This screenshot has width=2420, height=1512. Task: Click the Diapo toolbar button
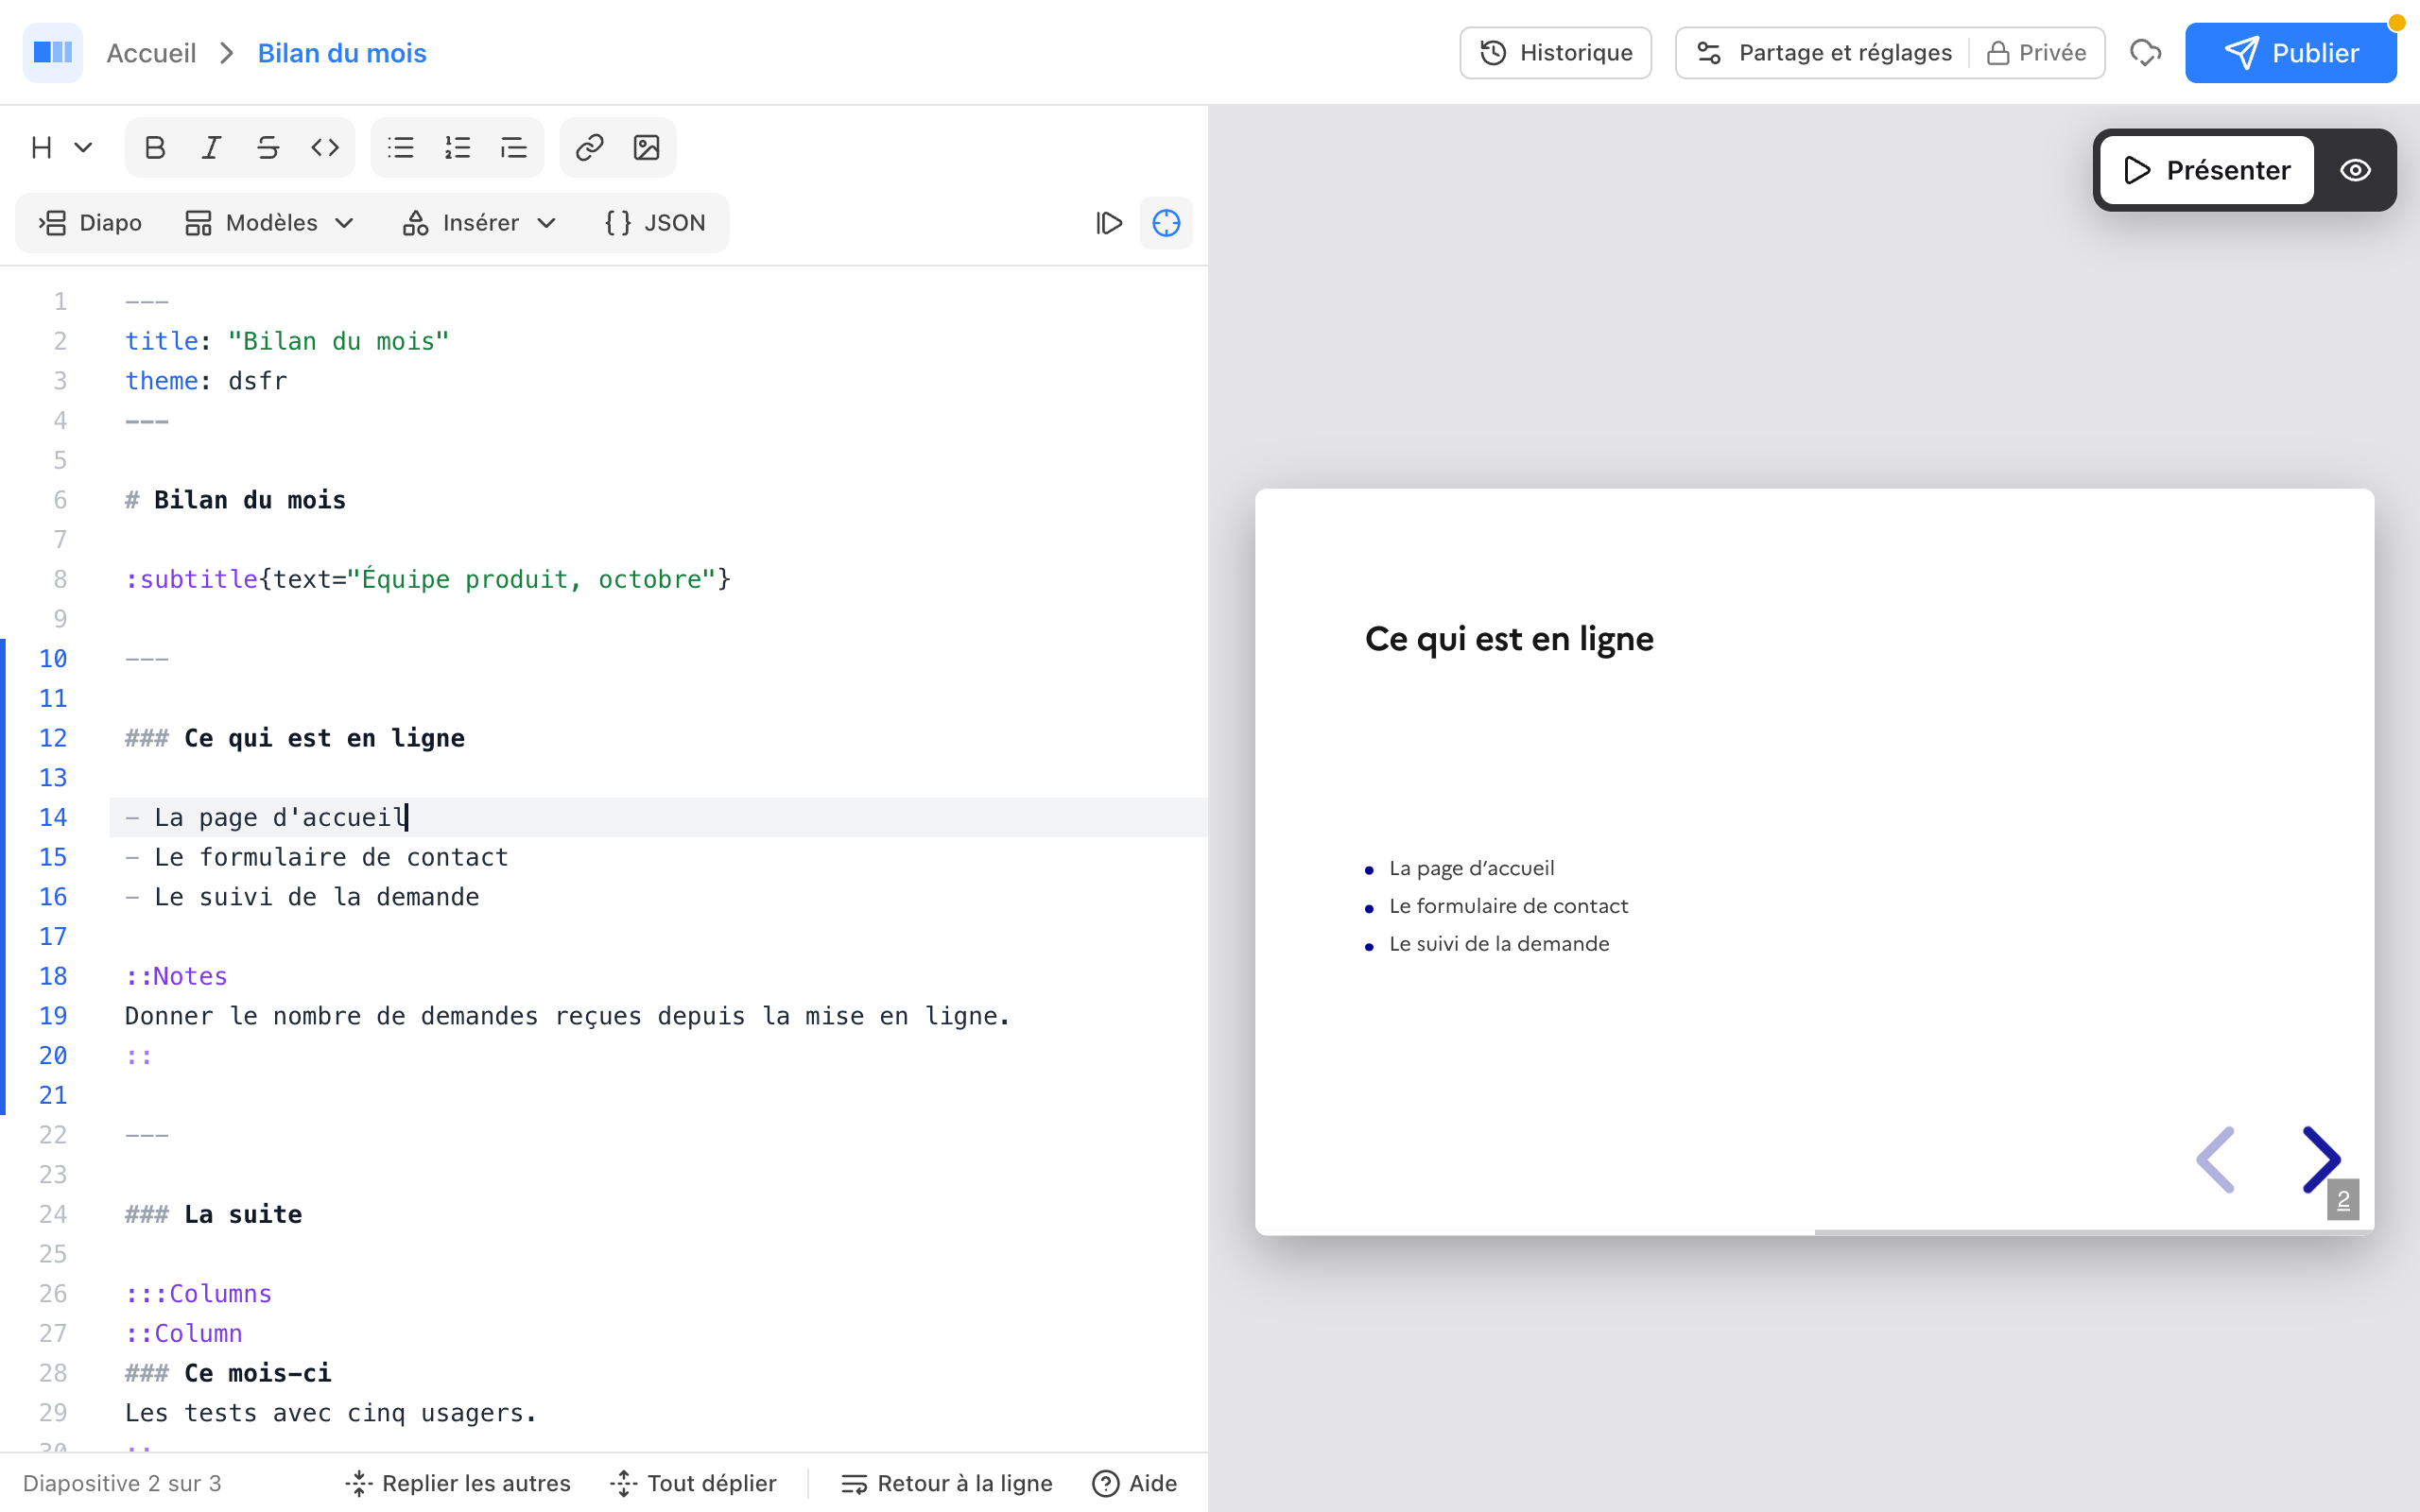[x=91, y=223]
